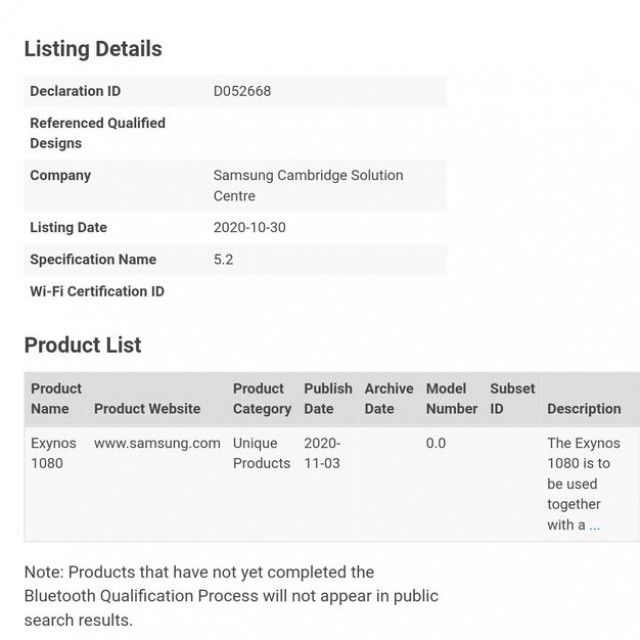Click the Model Number column header
640x640 pixels.
point(452,398)
